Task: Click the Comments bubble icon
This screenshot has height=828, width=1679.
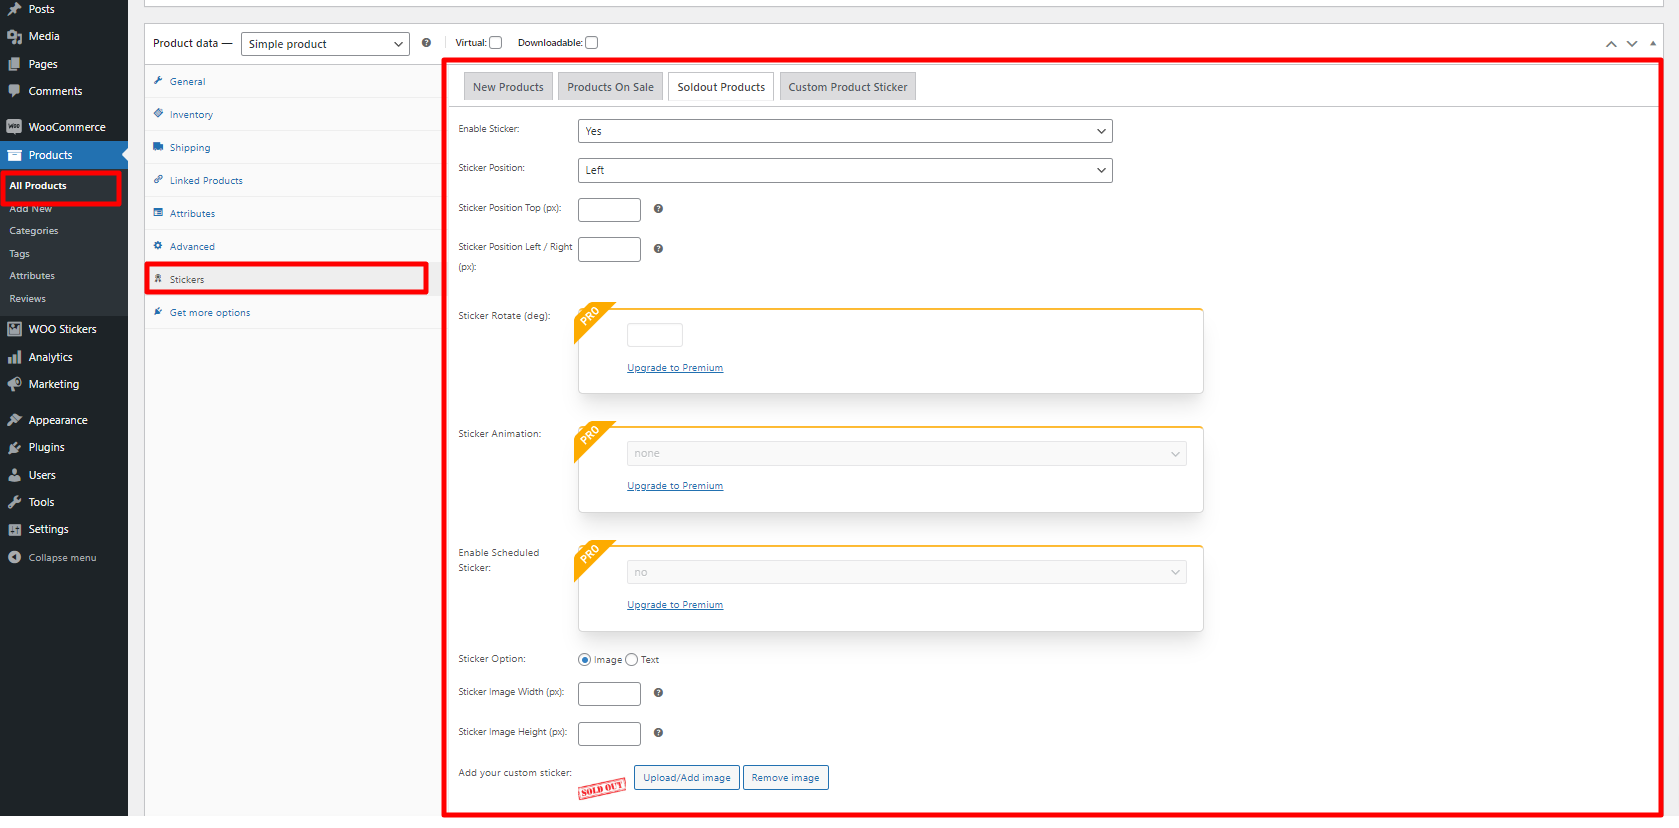Action: [14, 91]
